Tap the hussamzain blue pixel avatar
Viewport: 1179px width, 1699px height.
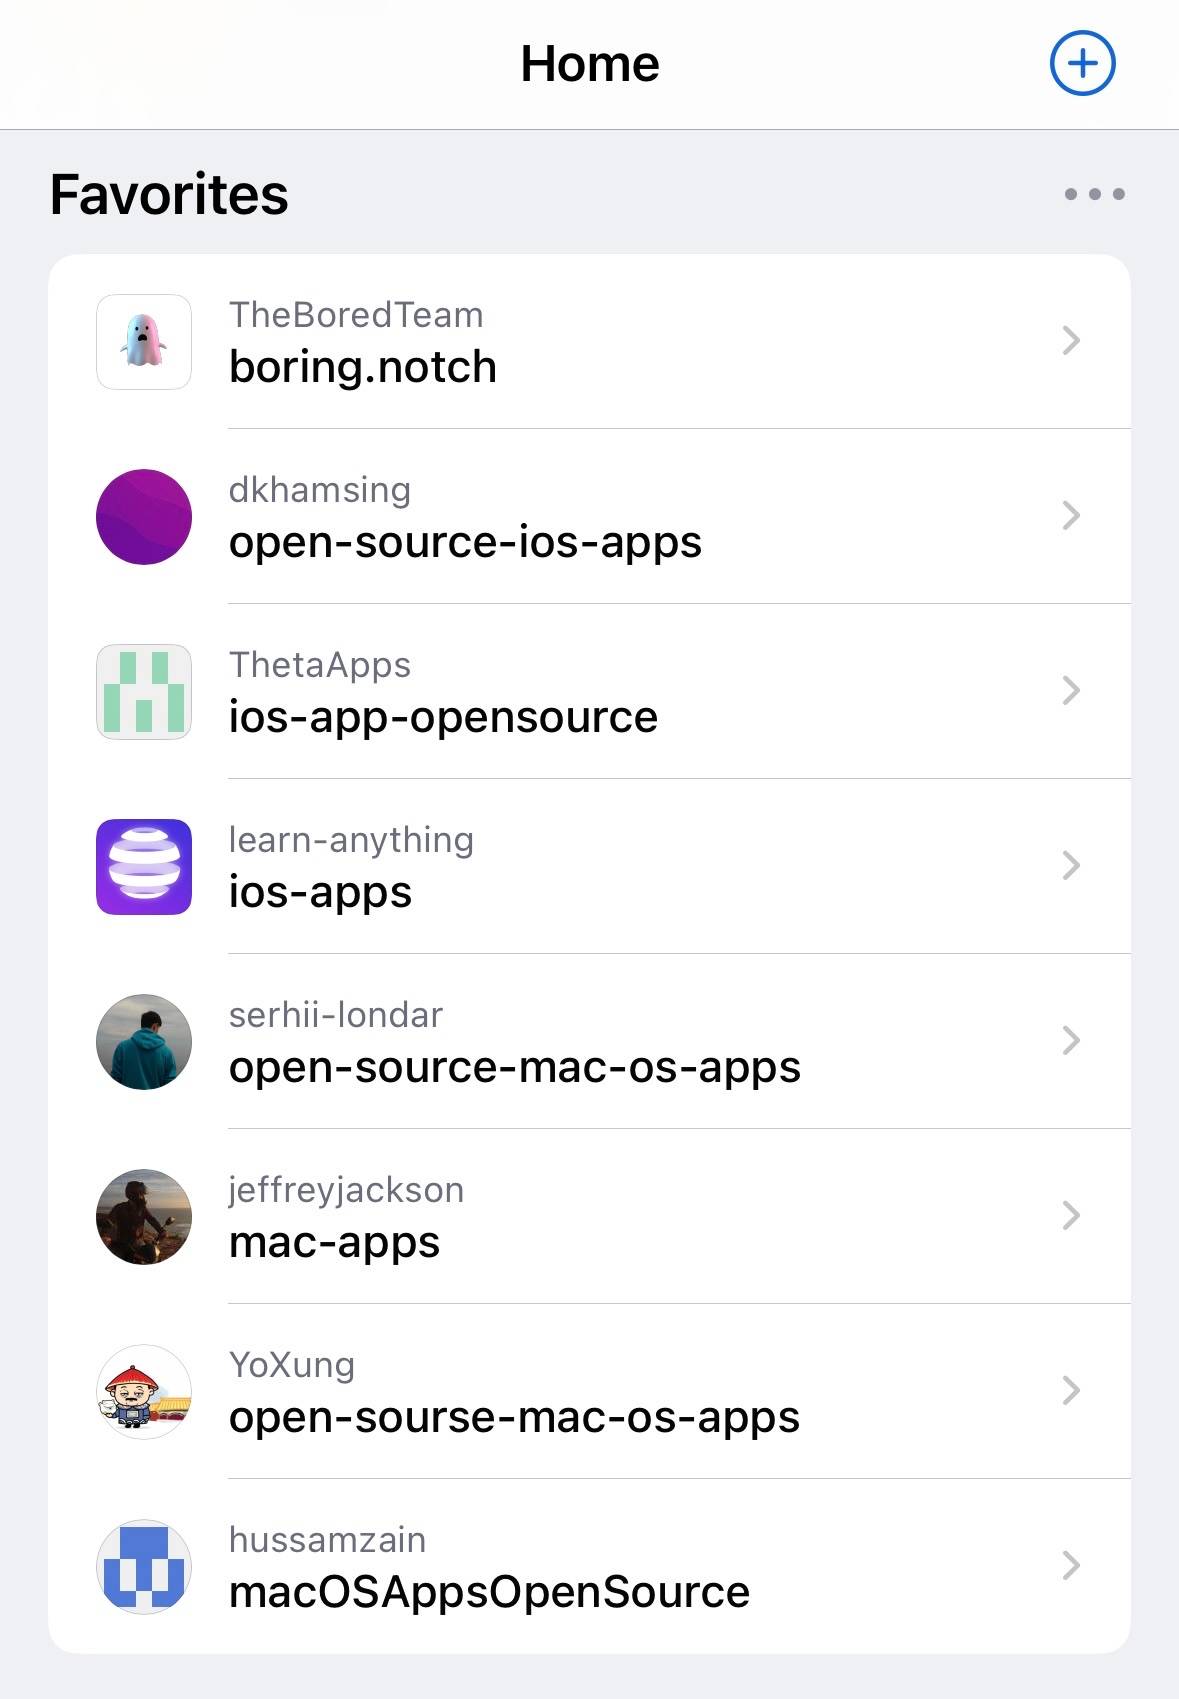coord(144,1566)
